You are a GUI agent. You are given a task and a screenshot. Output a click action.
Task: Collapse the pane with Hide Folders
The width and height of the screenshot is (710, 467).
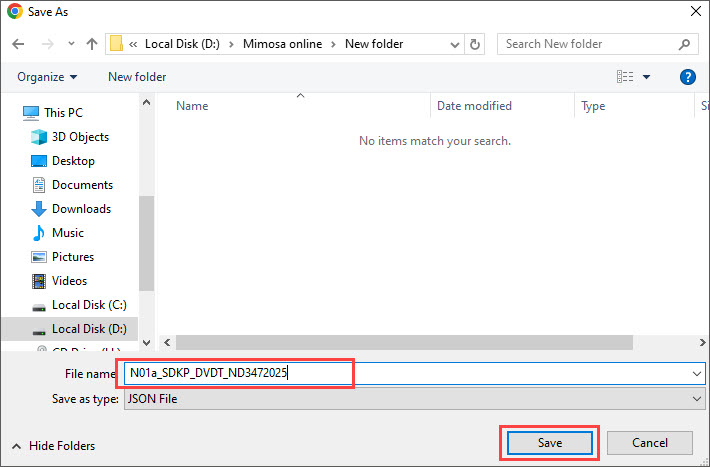point(53,446)
